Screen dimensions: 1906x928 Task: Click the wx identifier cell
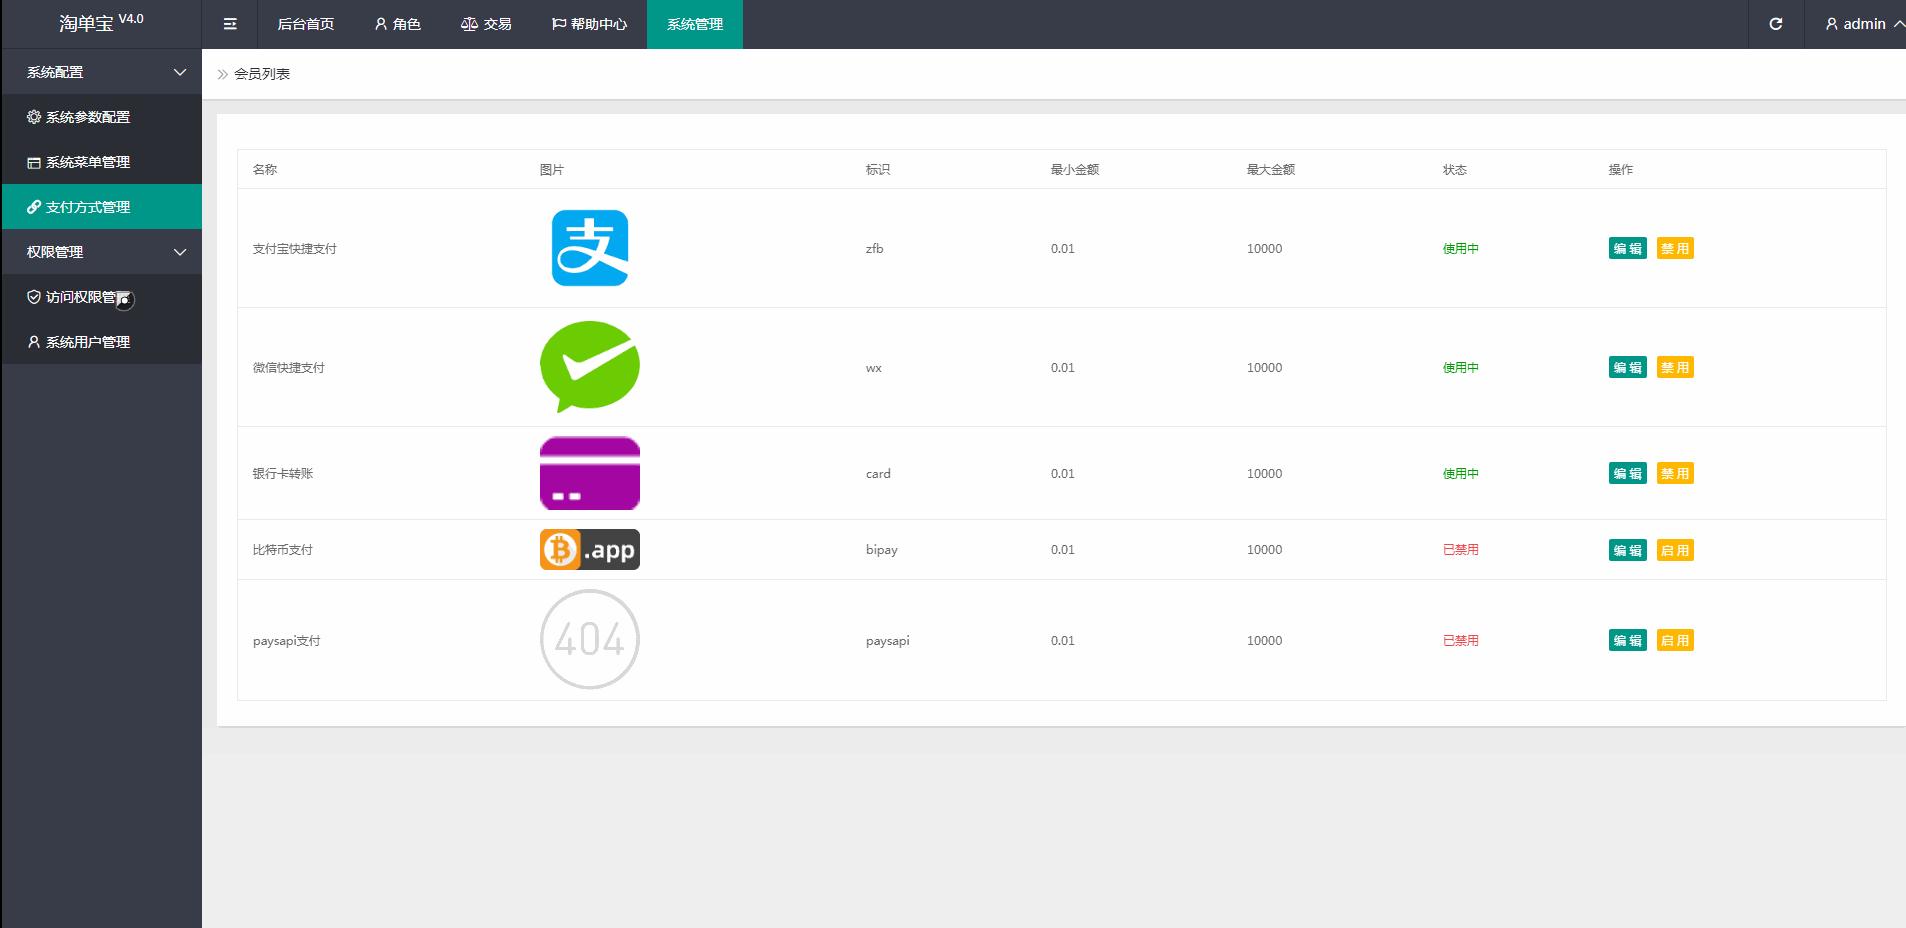(x=874, y=368)
